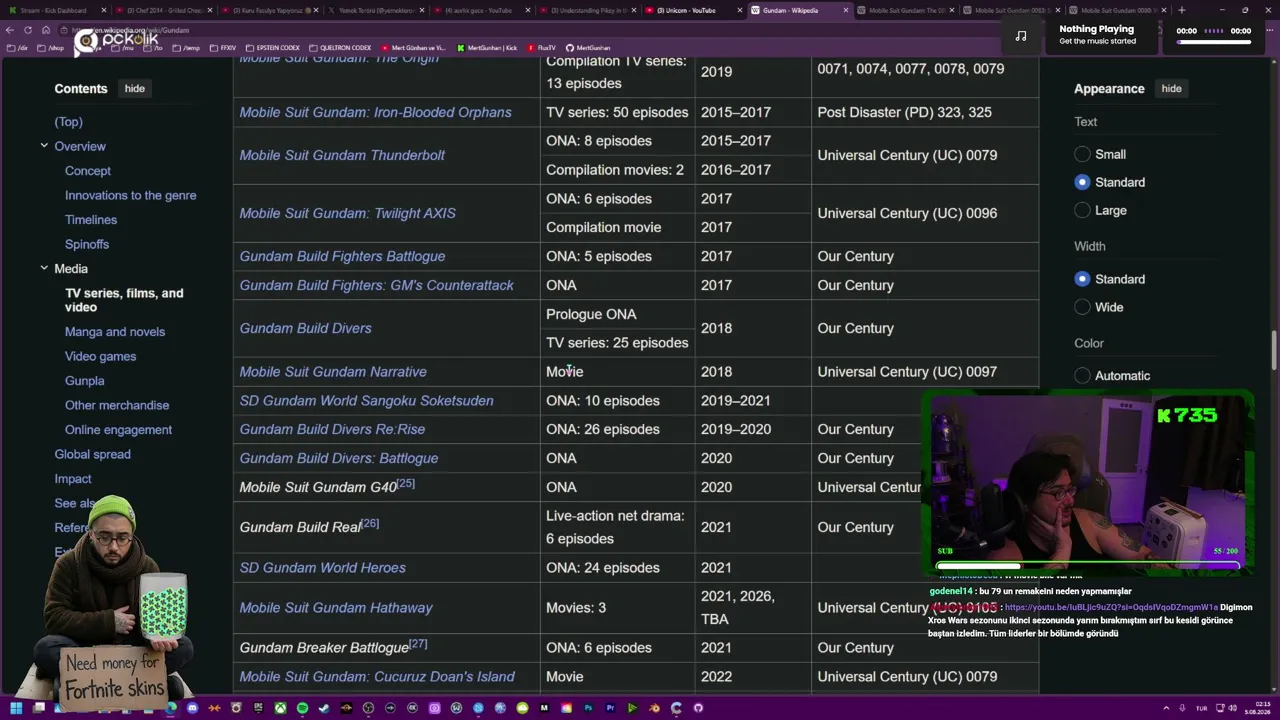1280x720 pixels.
Task: Switch to the Stream - Kick Dashboard tab
Action: coord(56,10)
